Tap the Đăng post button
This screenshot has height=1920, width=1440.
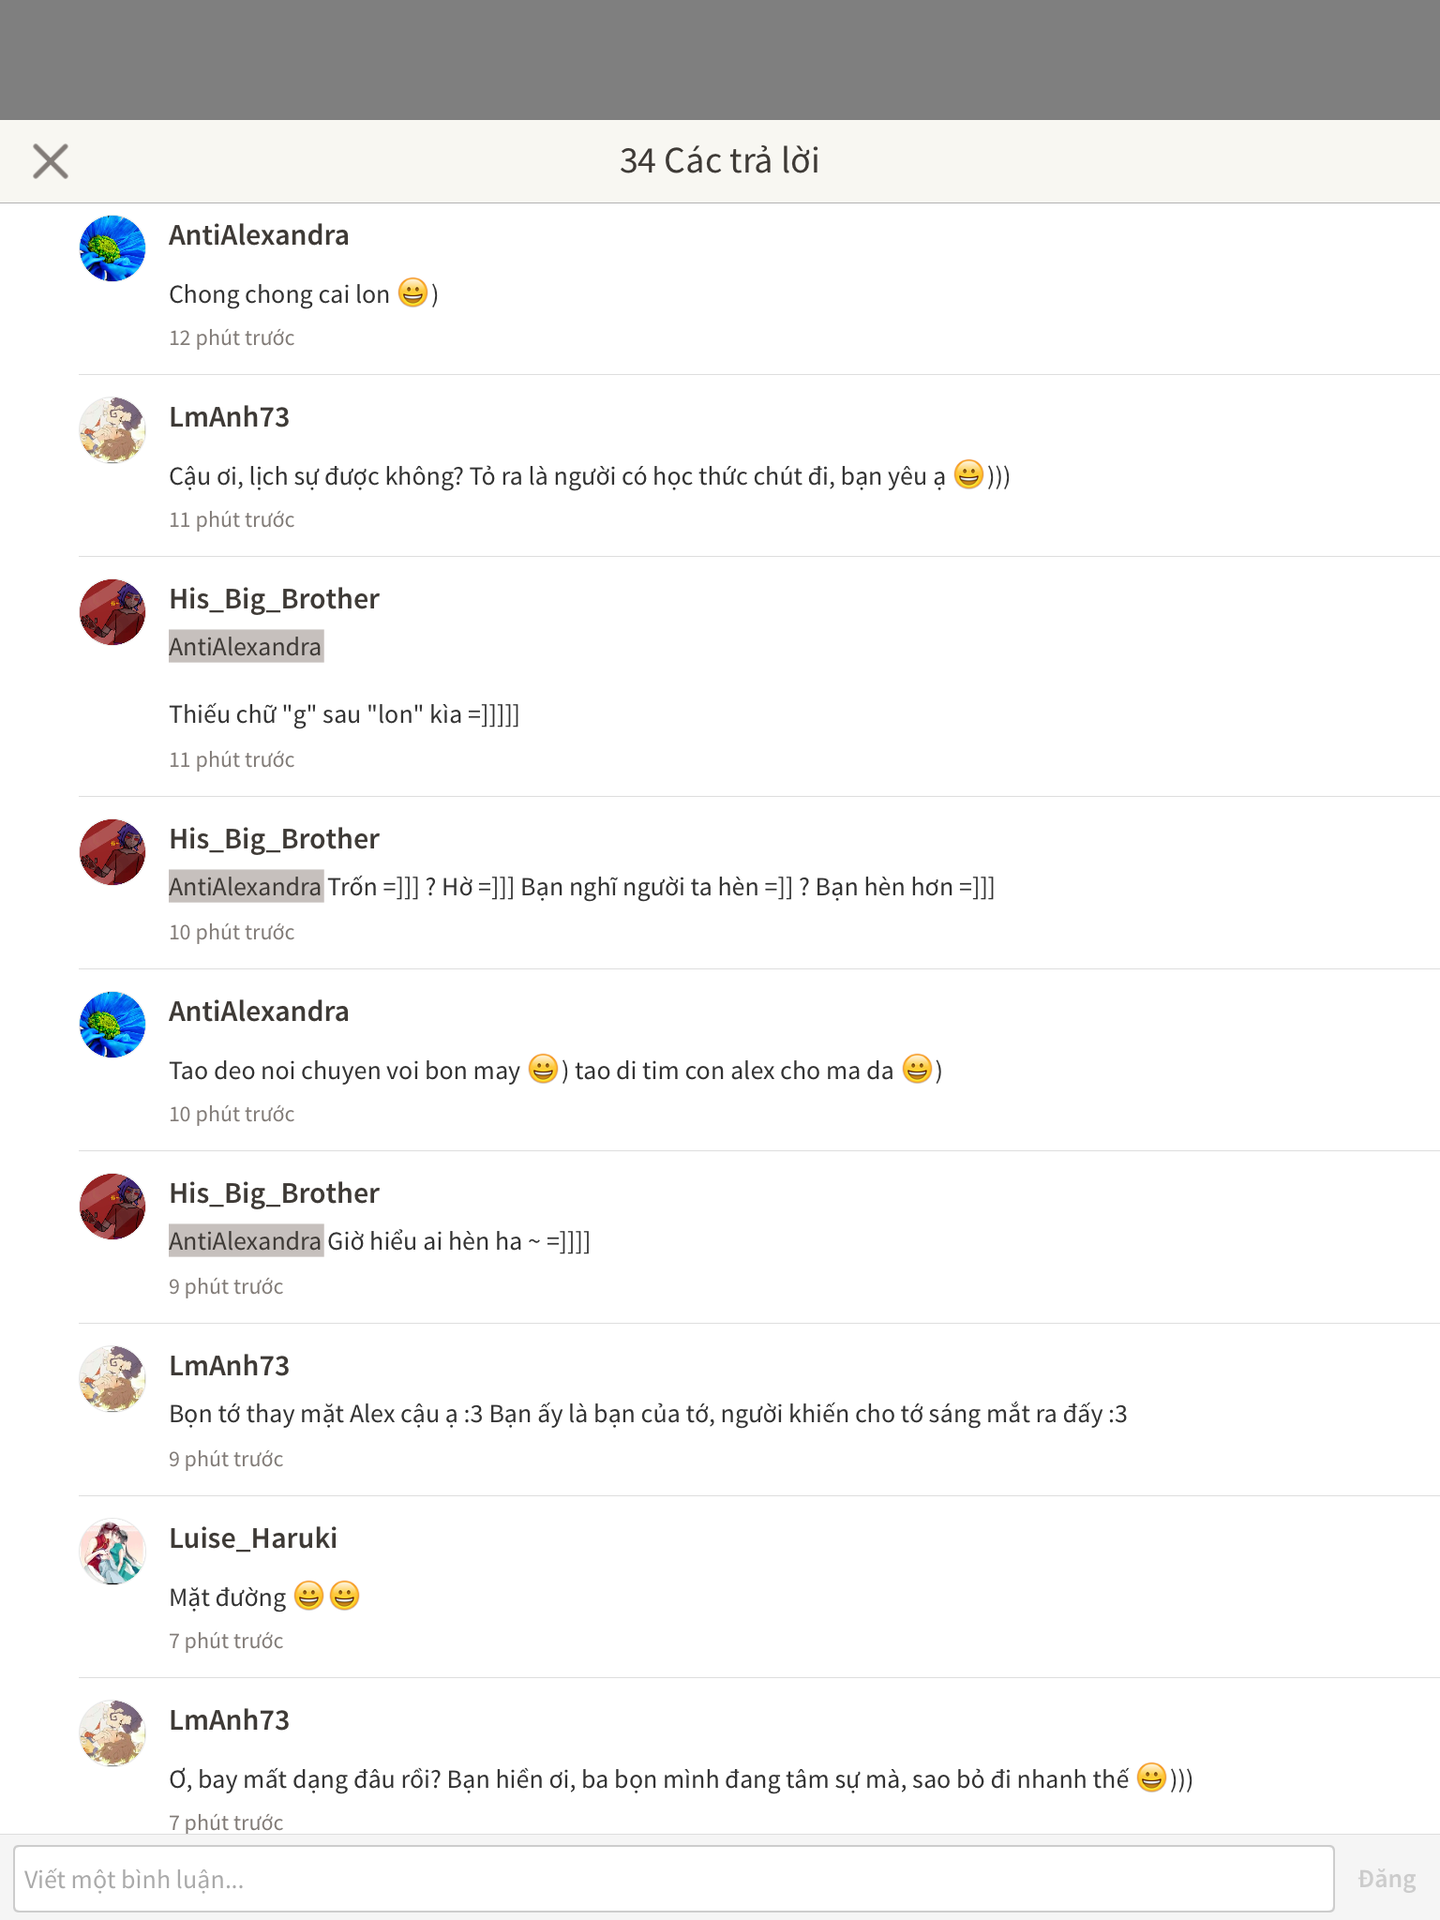1386,1879
